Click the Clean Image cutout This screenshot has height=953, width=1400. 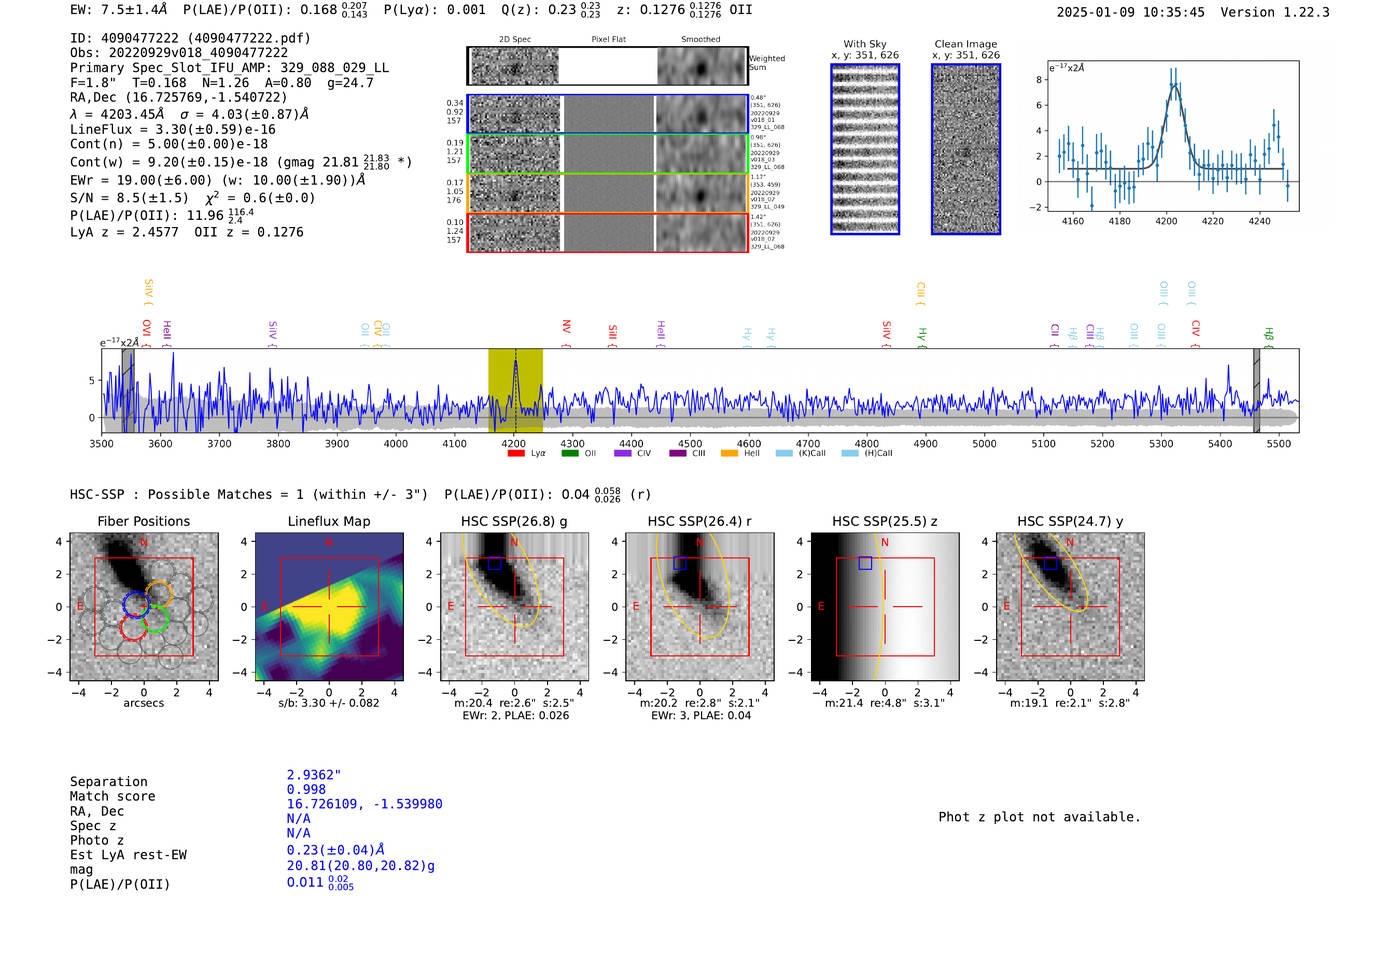point(966,149)
